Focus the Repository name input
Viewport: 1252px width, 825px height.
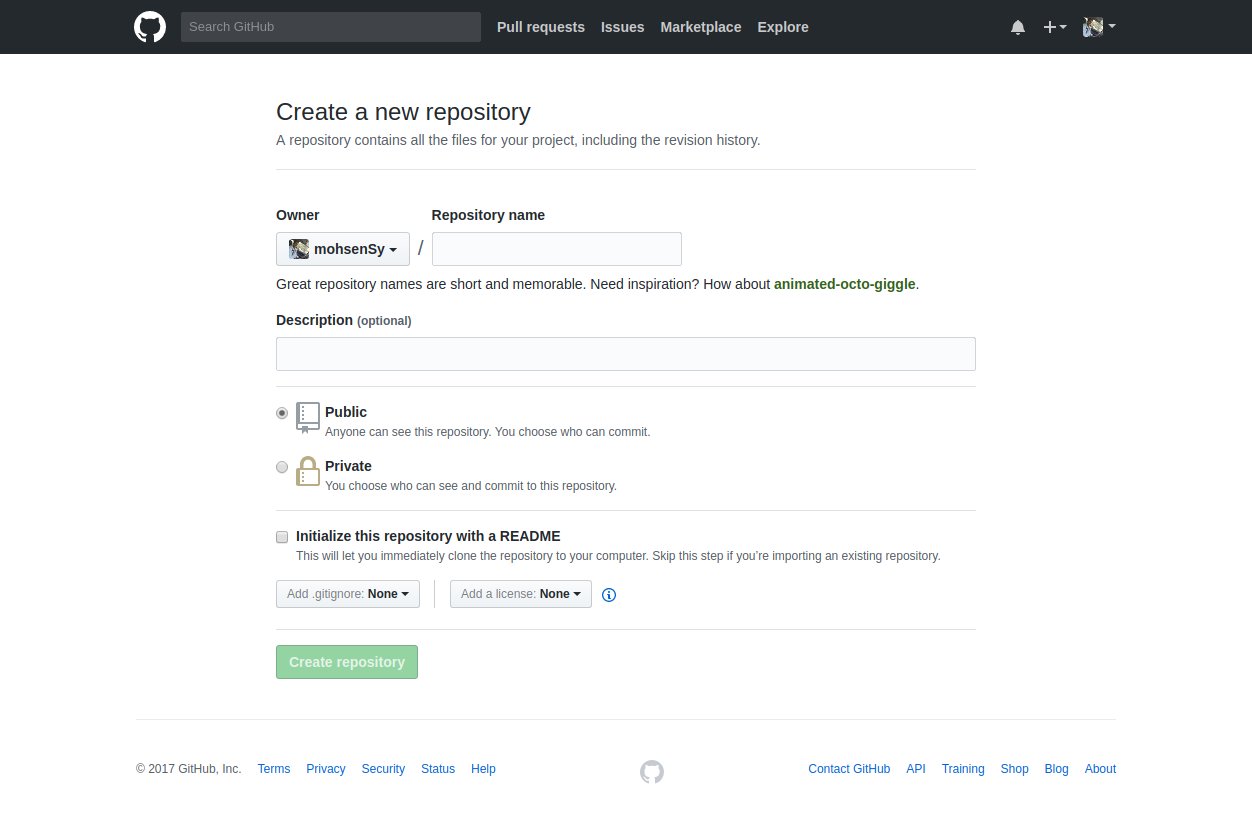pos(557,249)
